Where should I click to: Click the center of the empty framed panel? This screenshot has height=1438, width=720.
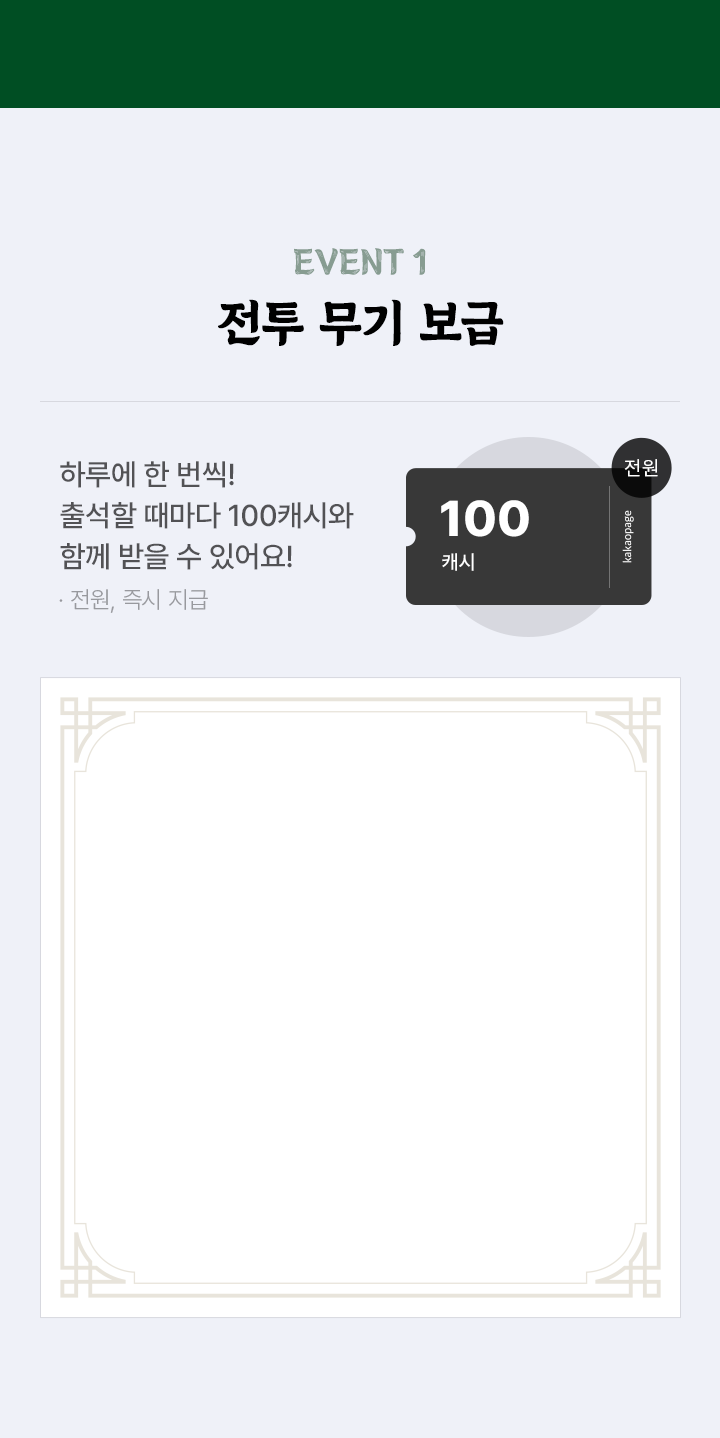pos(360,998)
